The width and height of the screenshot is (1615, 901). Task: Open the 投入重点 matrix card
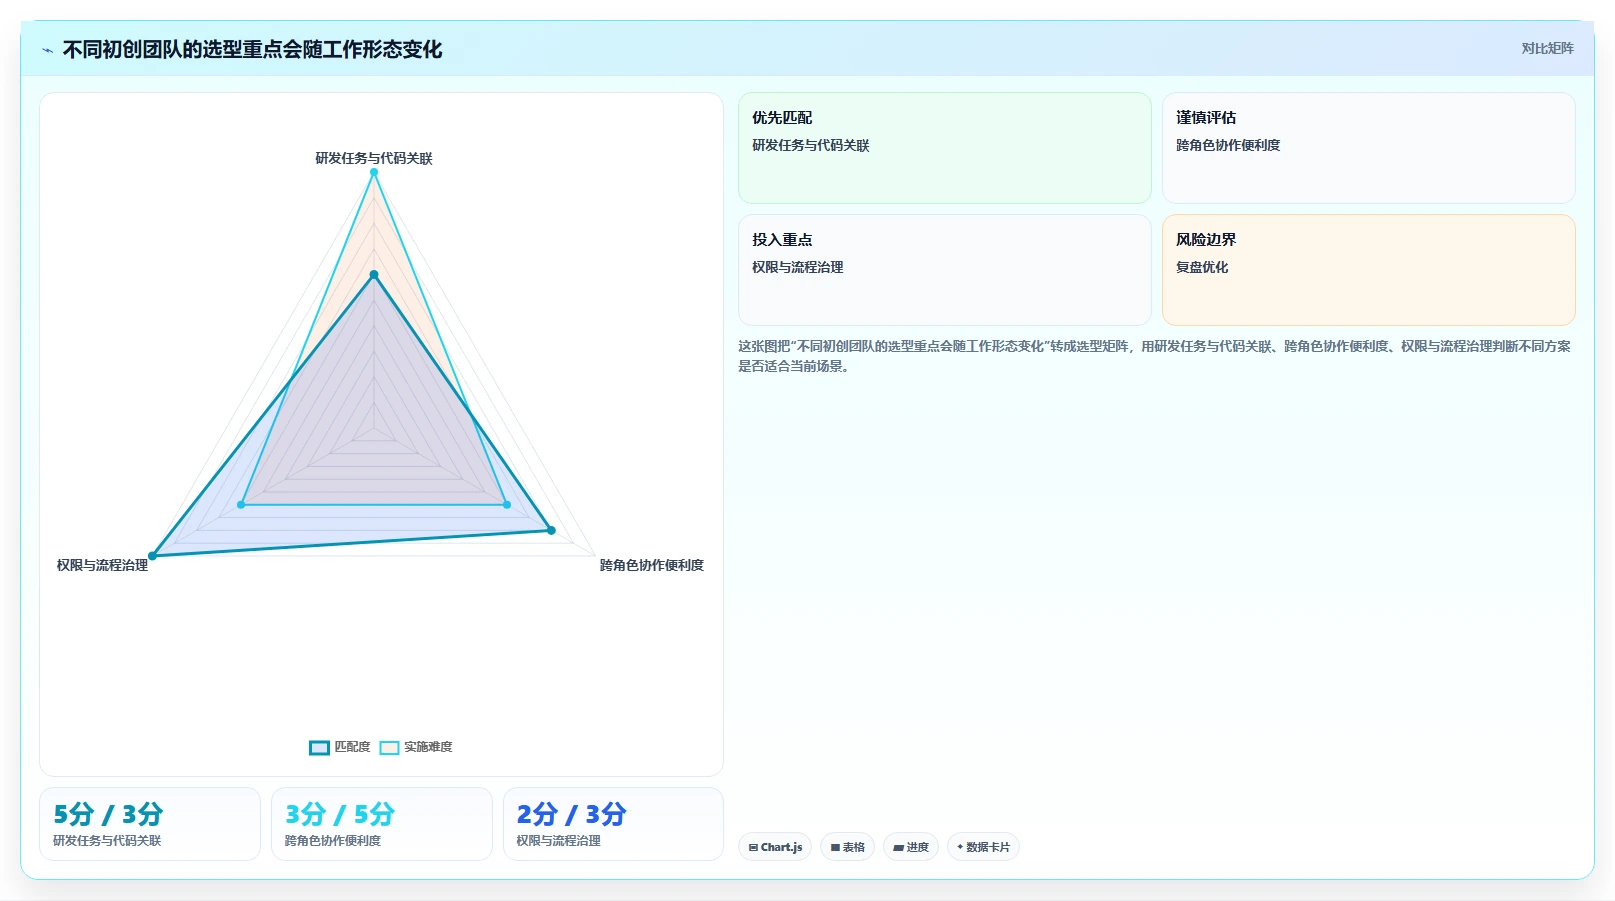944,270
